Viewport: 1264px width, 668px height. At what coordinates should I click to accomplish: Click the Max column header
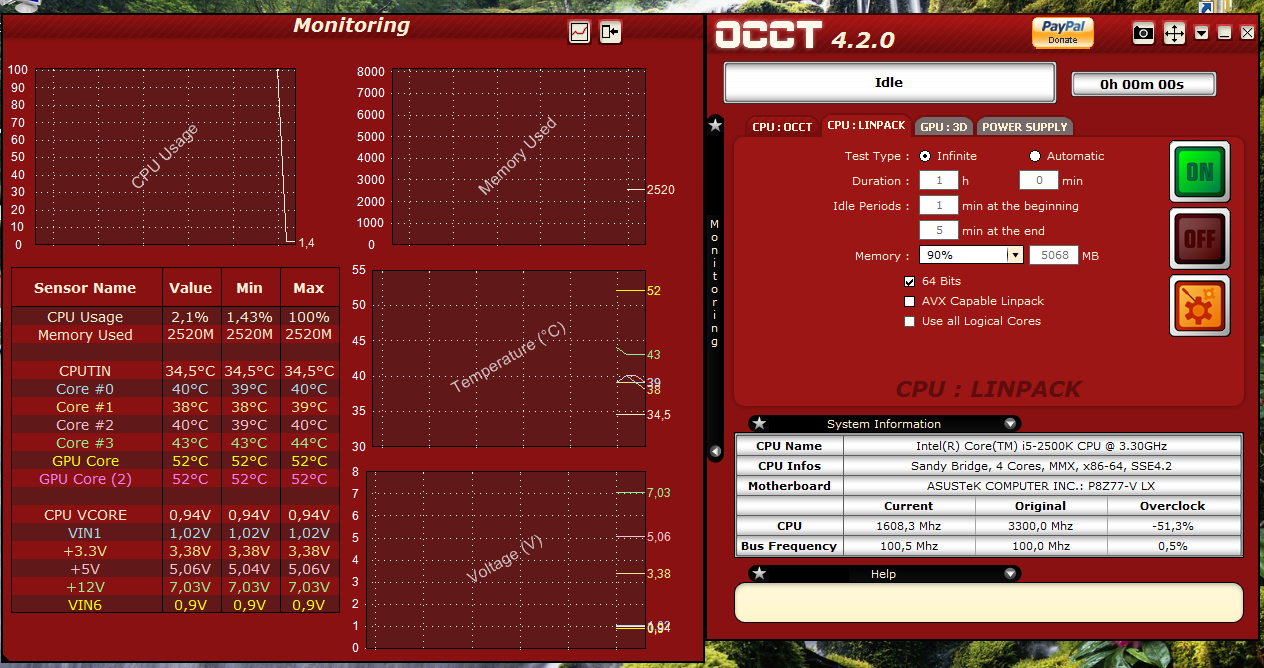(309, 288)
